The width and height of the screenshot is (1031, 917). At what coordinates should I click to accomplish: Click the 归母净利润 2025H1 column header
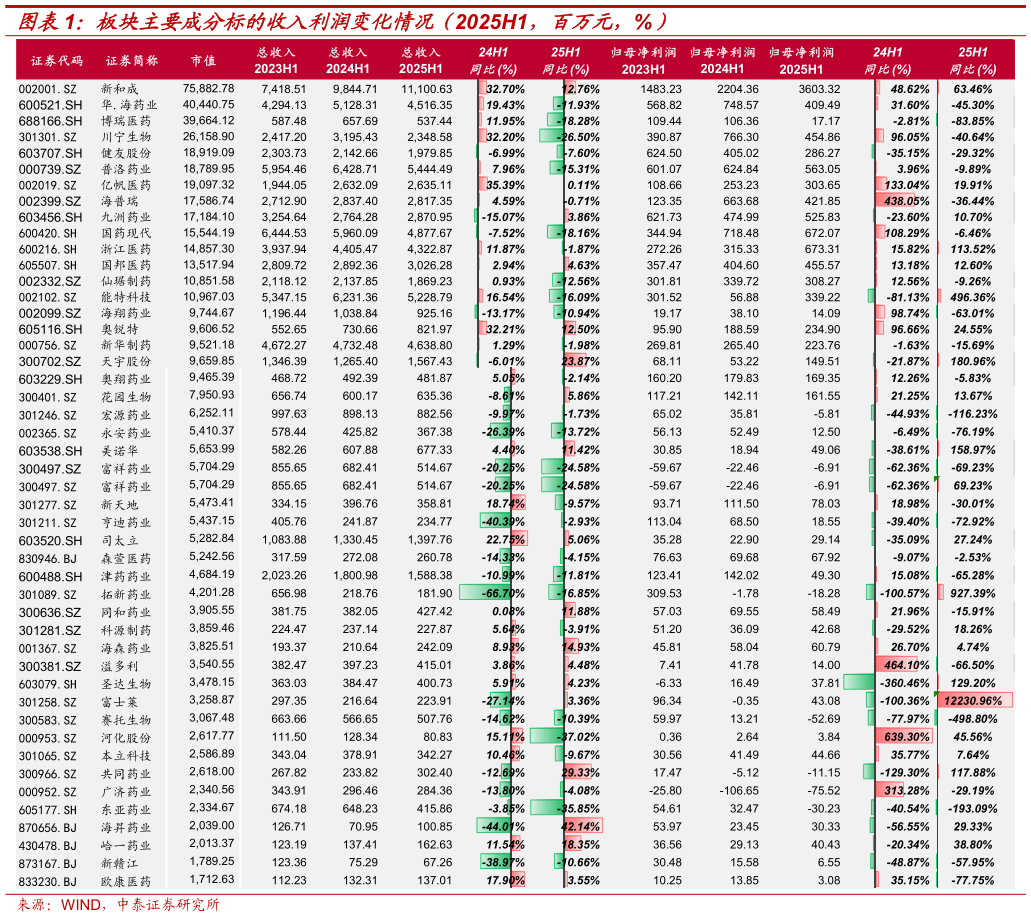pos(803,60)
